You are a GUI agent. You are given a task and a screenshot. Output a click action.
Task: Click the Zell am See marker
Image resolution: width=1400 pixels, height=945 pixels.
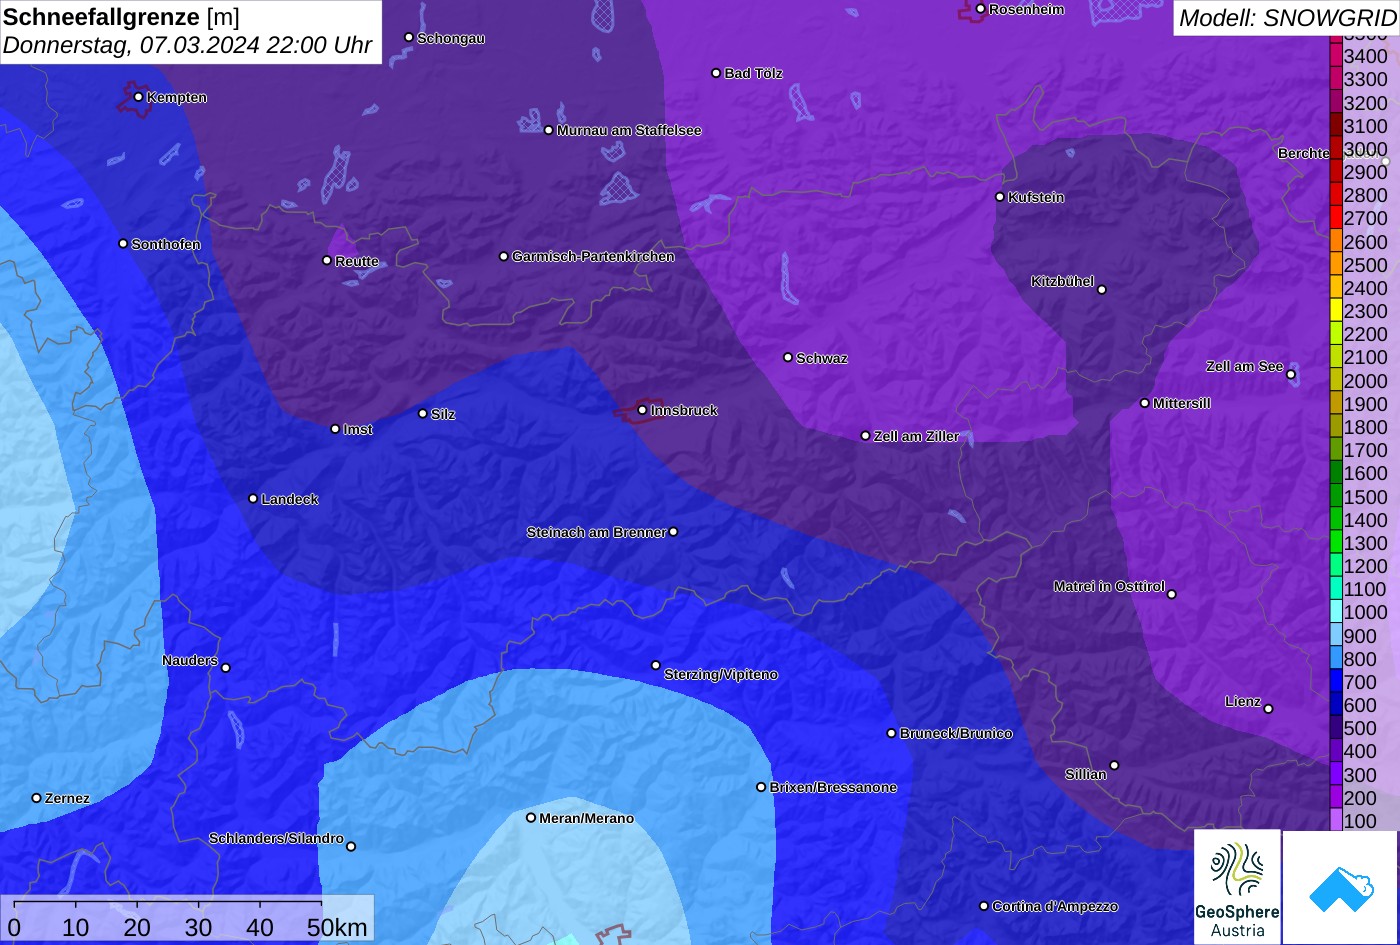pos(1291,375)
